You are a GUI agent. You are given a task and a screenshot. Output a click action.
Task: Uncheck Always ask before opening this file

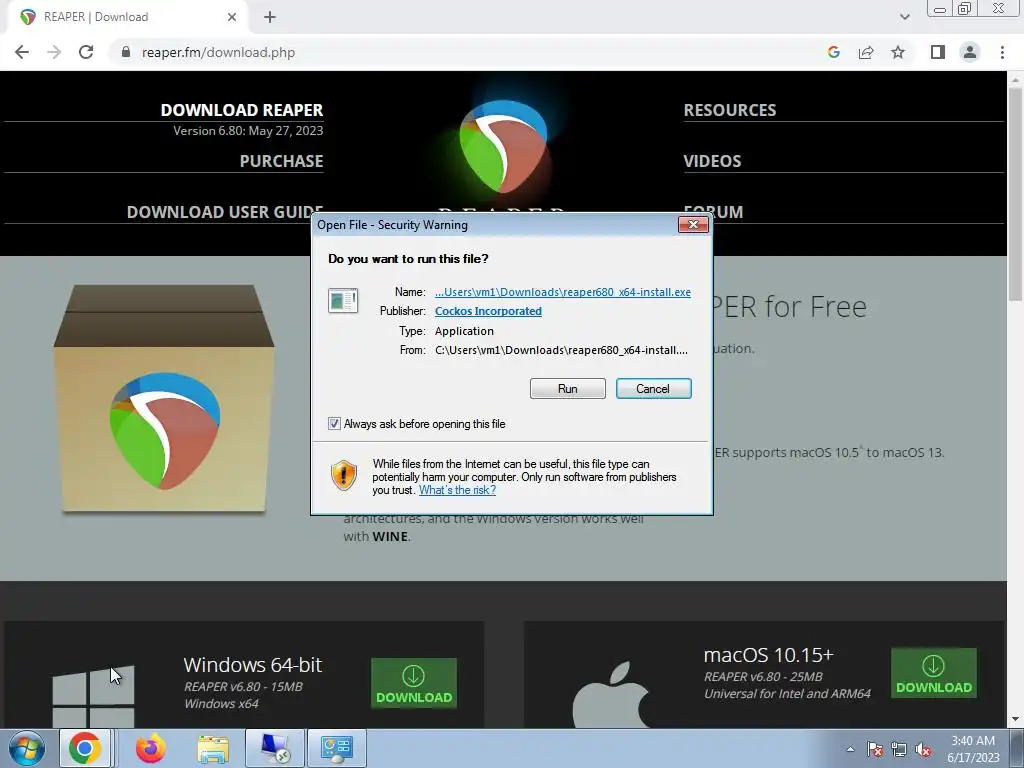point(334,424)
